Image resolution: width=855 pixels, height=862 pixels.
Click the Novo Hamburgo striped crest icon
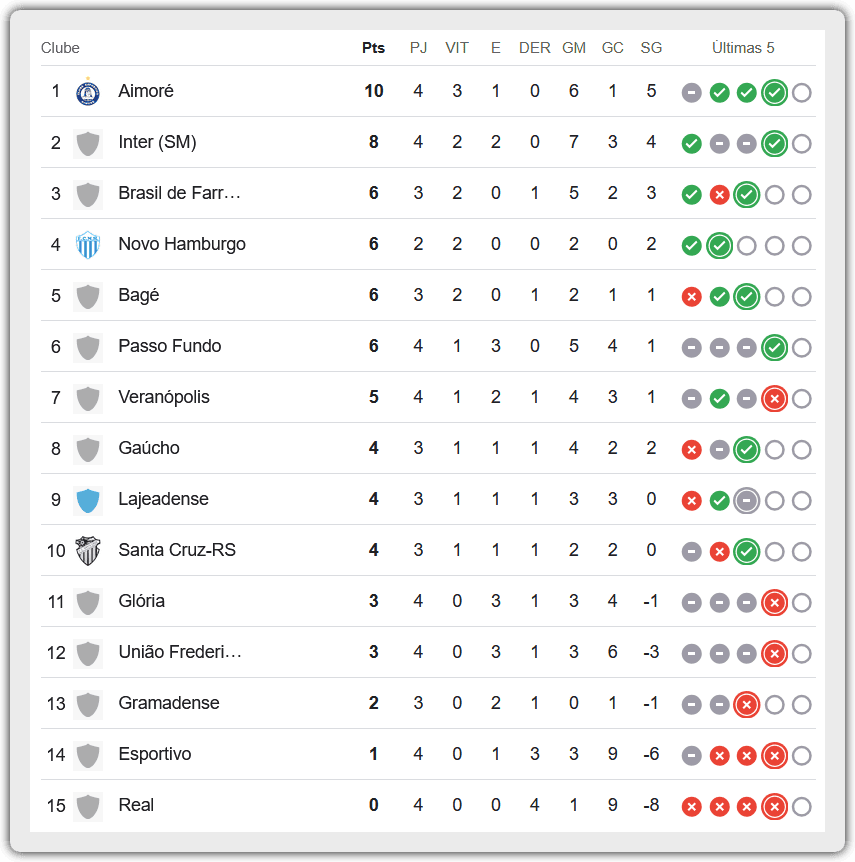[x=88, y=245]
